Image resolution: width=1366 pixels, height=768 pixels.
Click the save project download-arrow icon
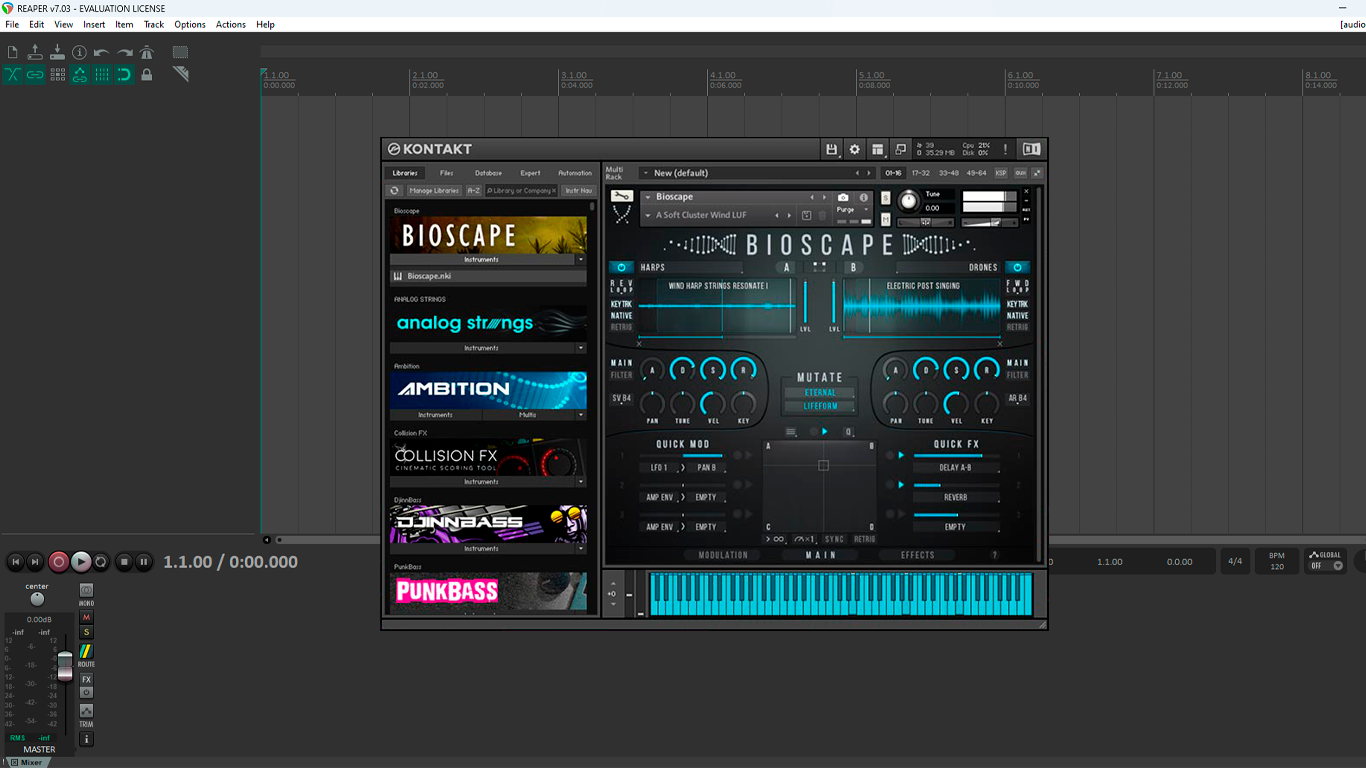pos(57,52)
